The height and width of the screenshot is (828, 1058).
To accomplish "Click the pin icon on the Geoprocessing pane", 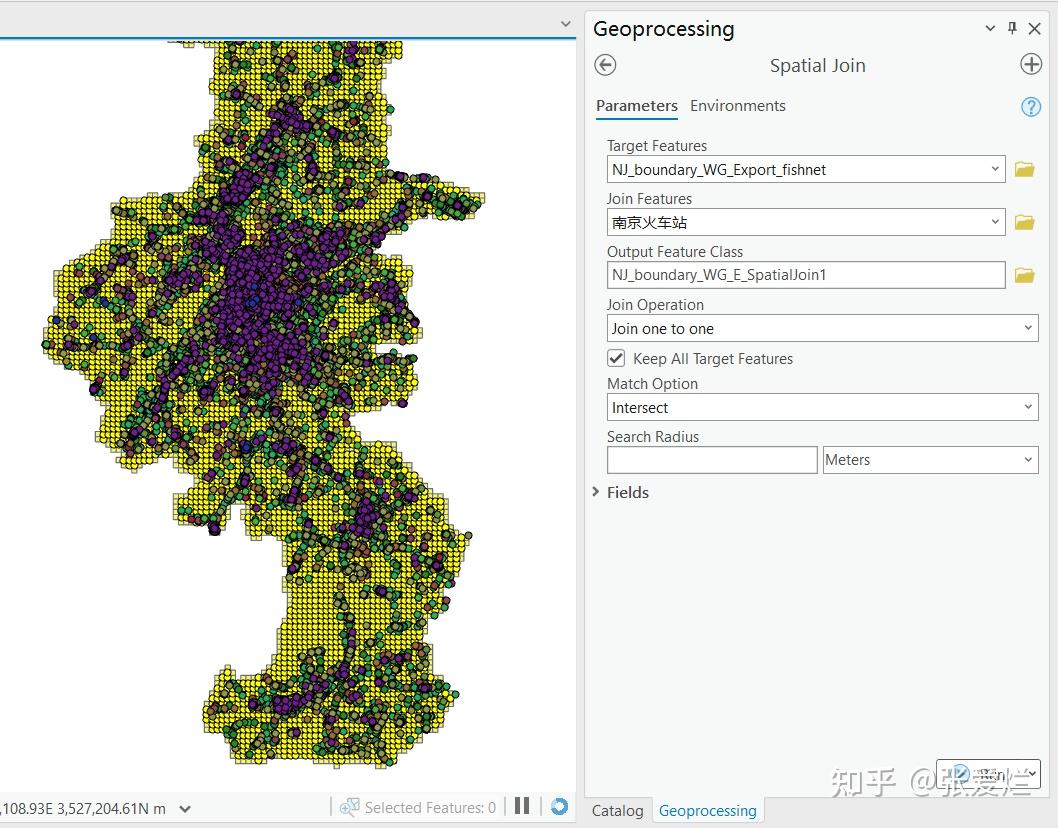I will pos(1013,28).
